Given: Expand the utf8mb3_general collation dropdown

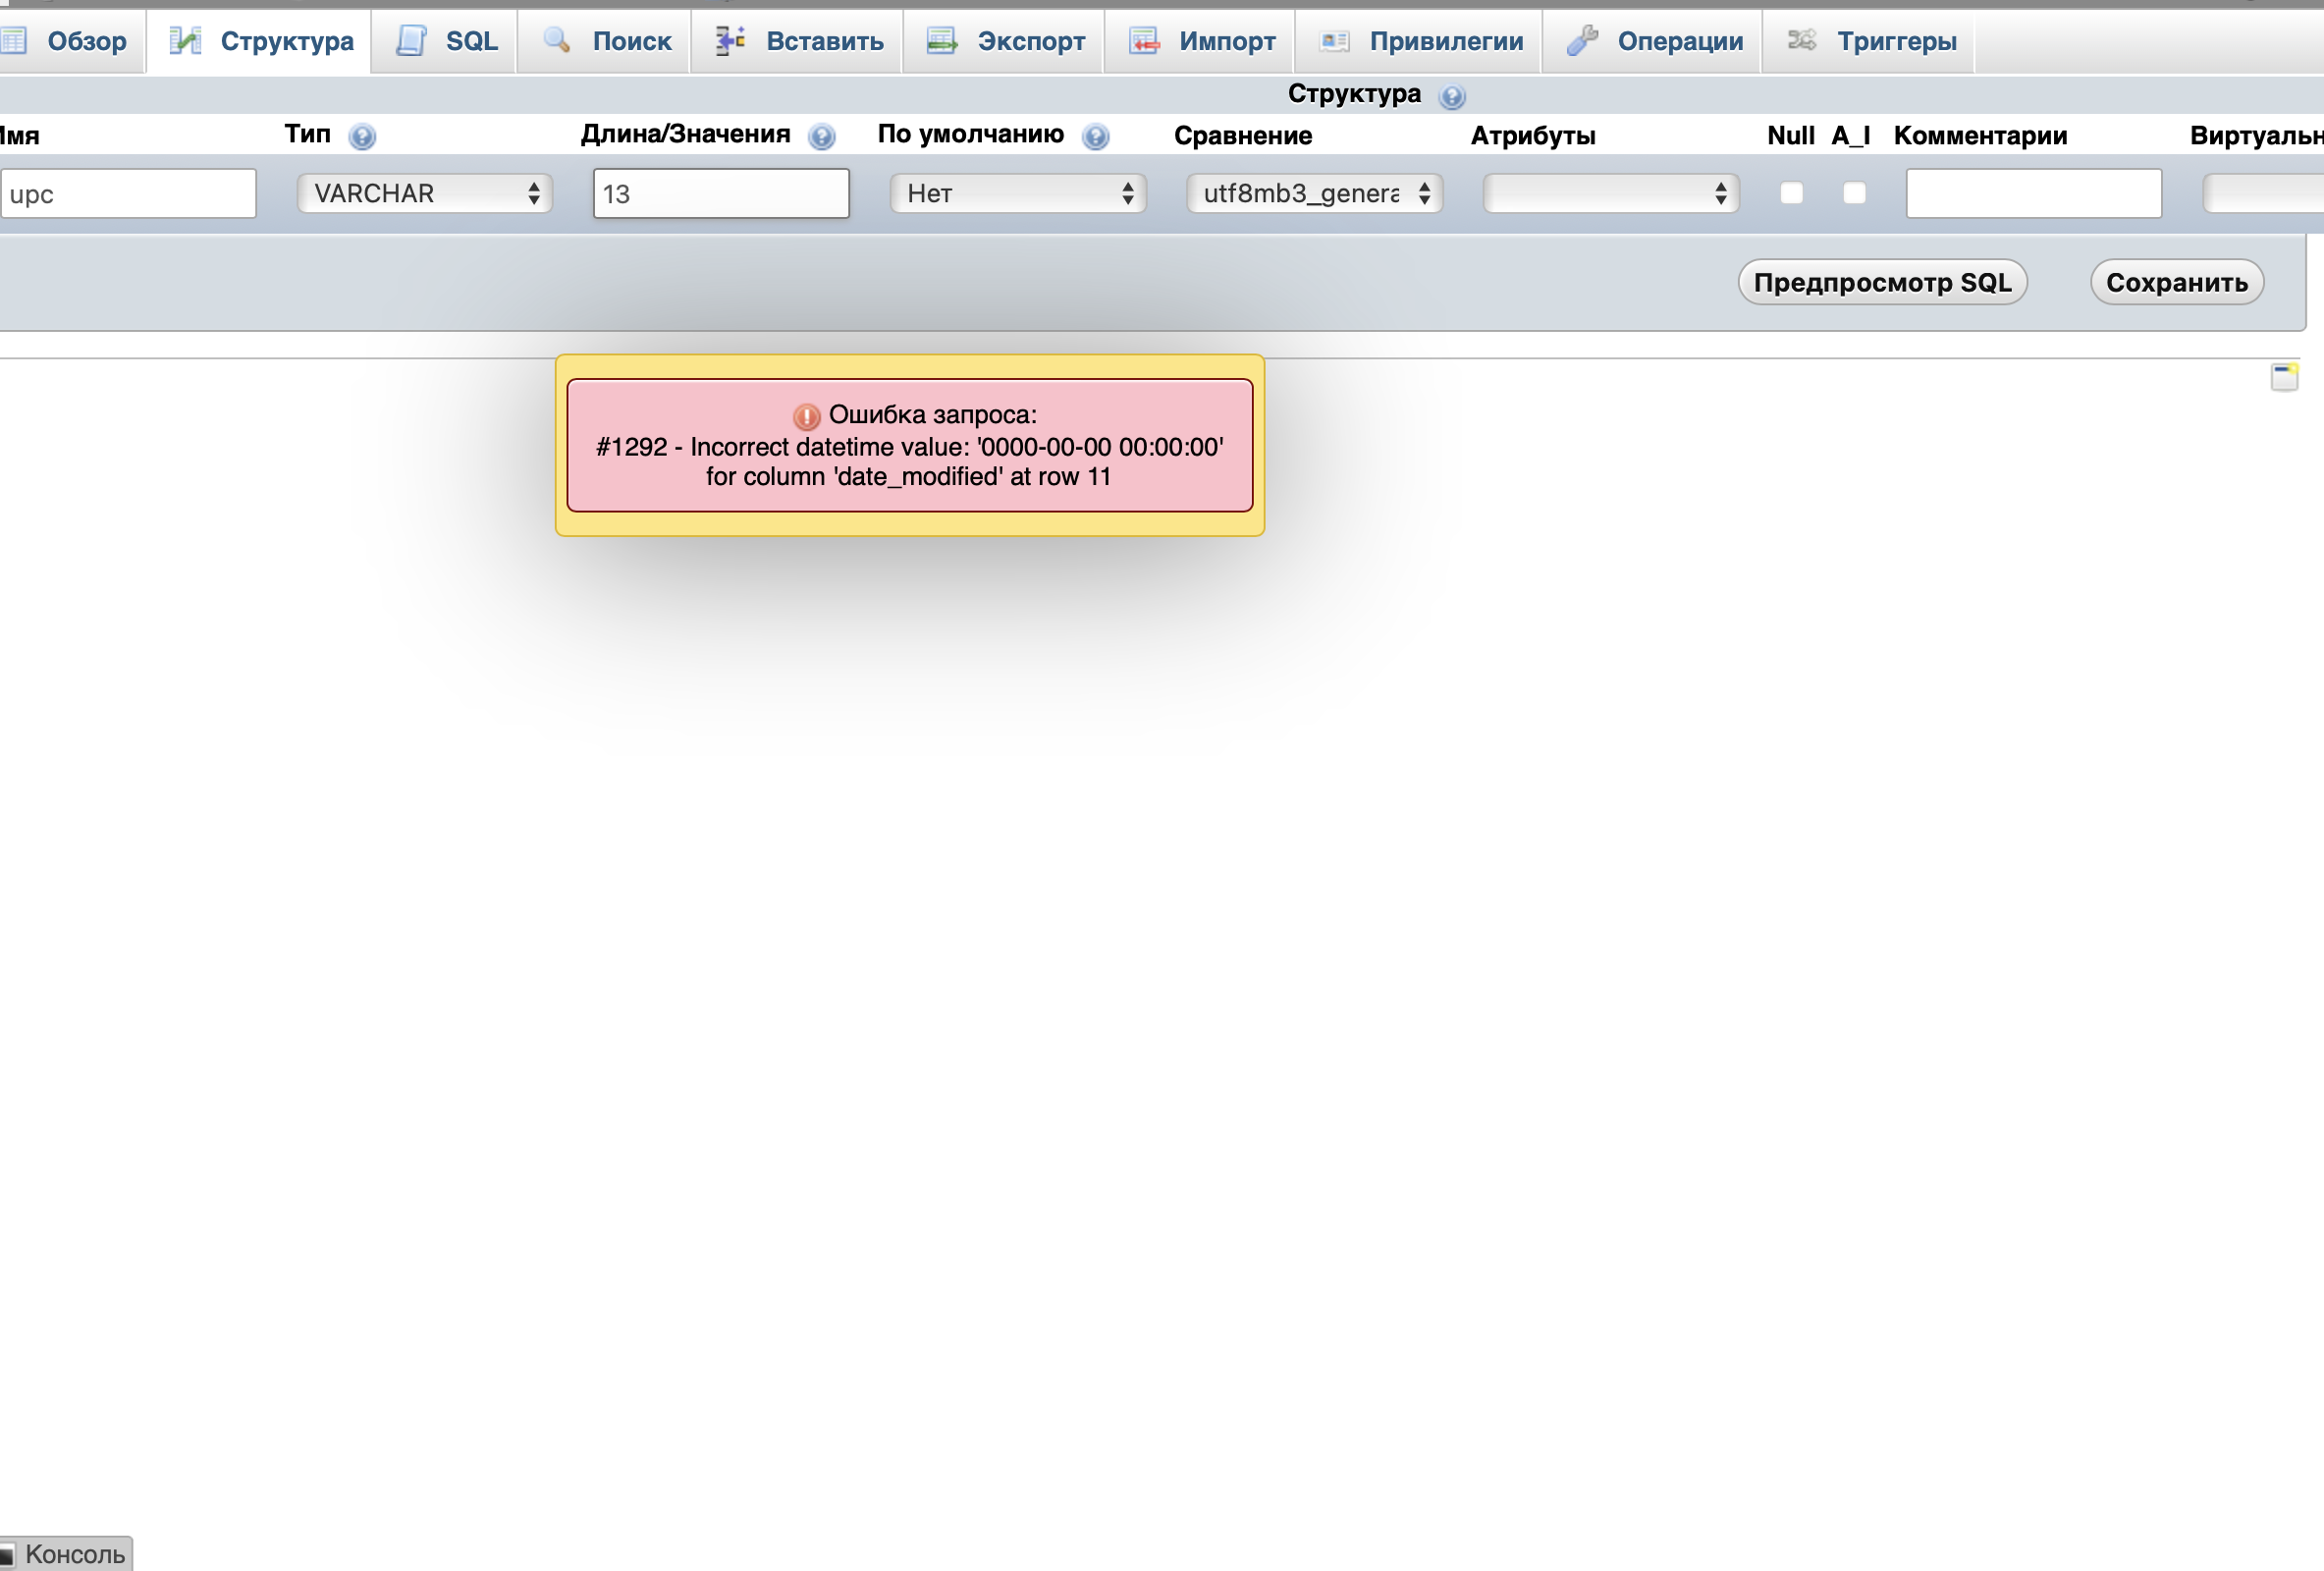Looking at the screenshot, I should tap(1314, 193).
